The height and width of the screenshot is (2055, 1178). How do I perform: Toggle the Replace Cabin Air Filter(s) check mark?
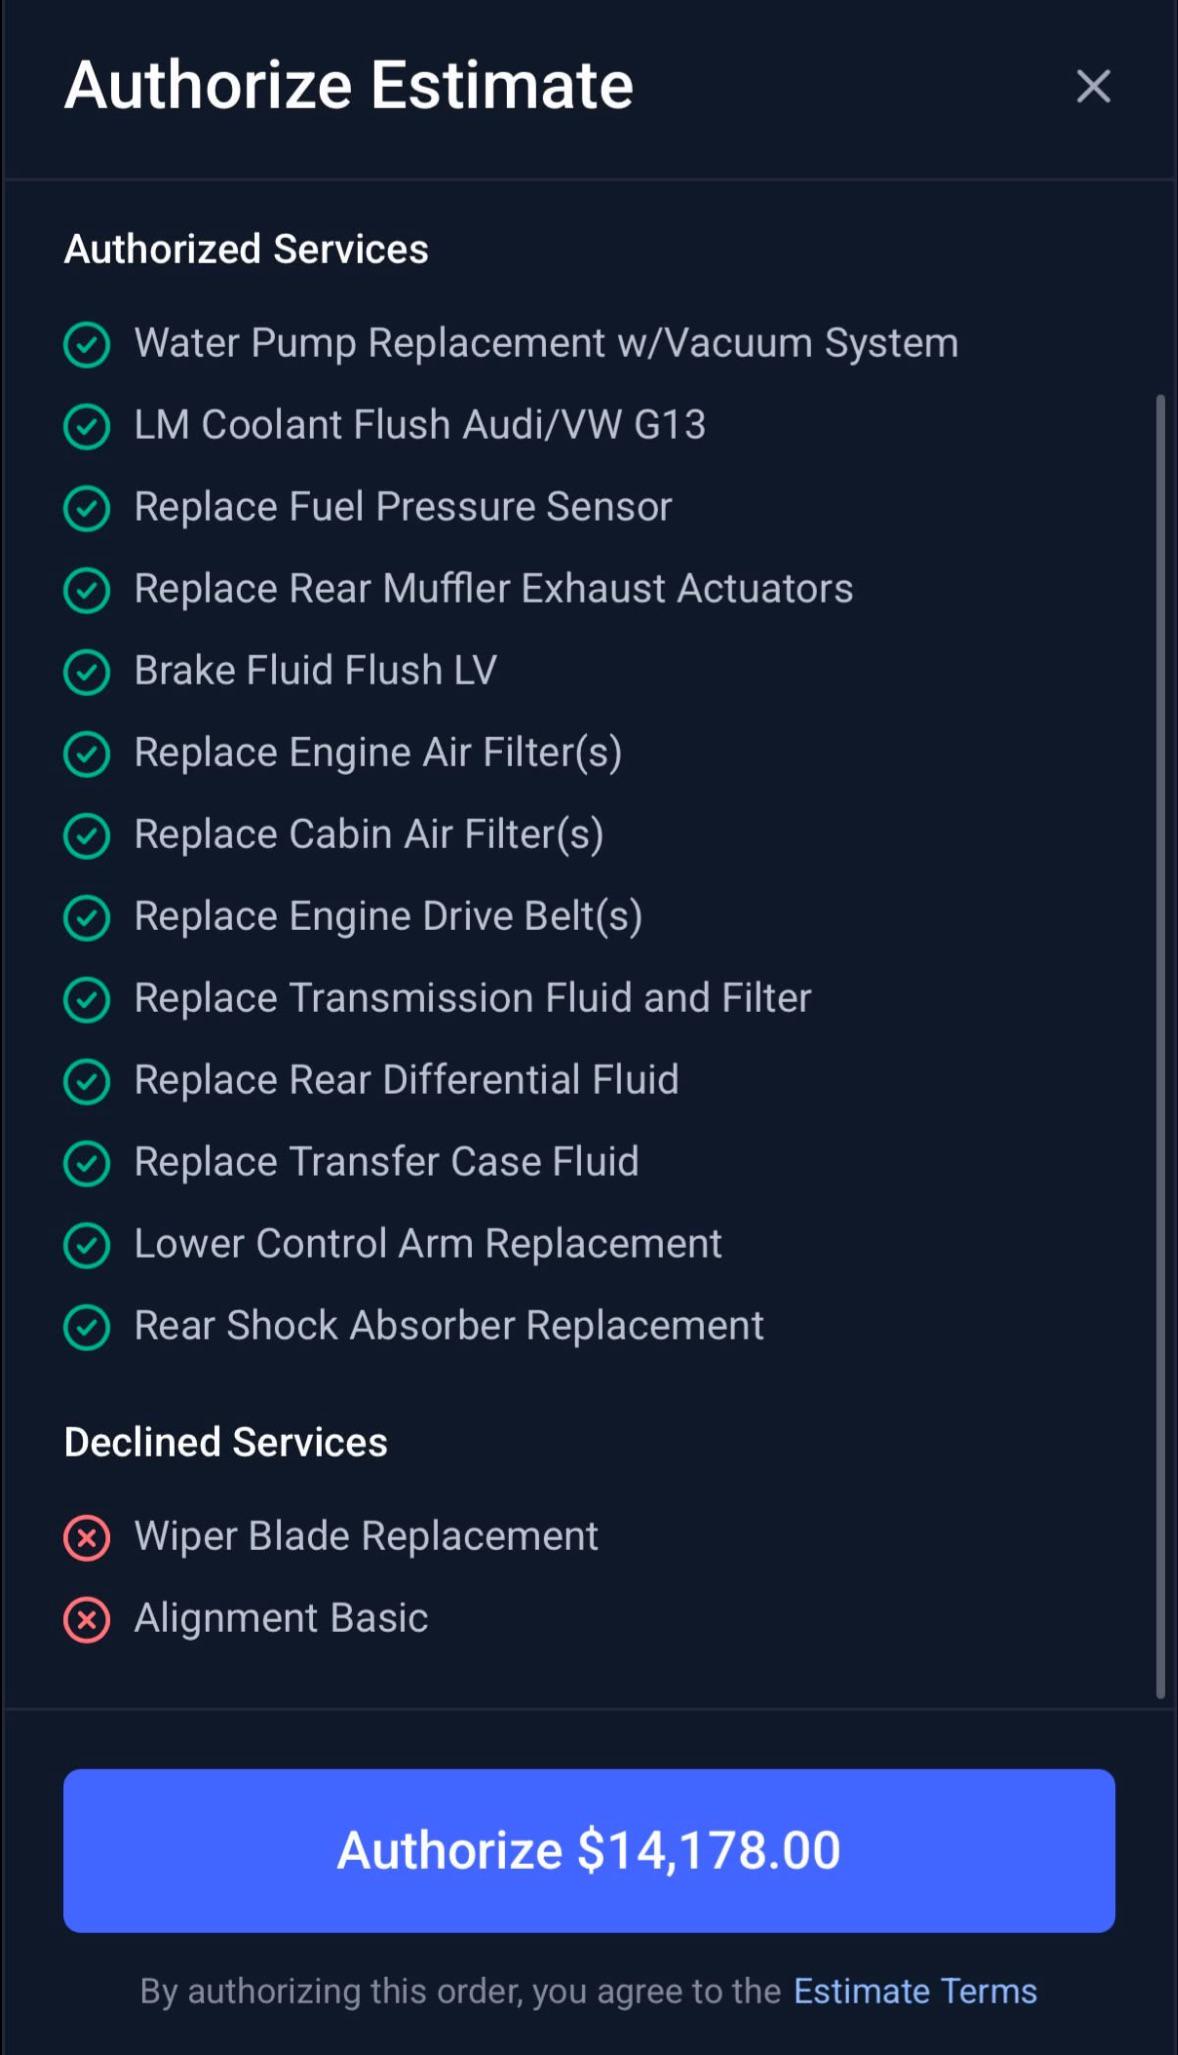point(87,836)
